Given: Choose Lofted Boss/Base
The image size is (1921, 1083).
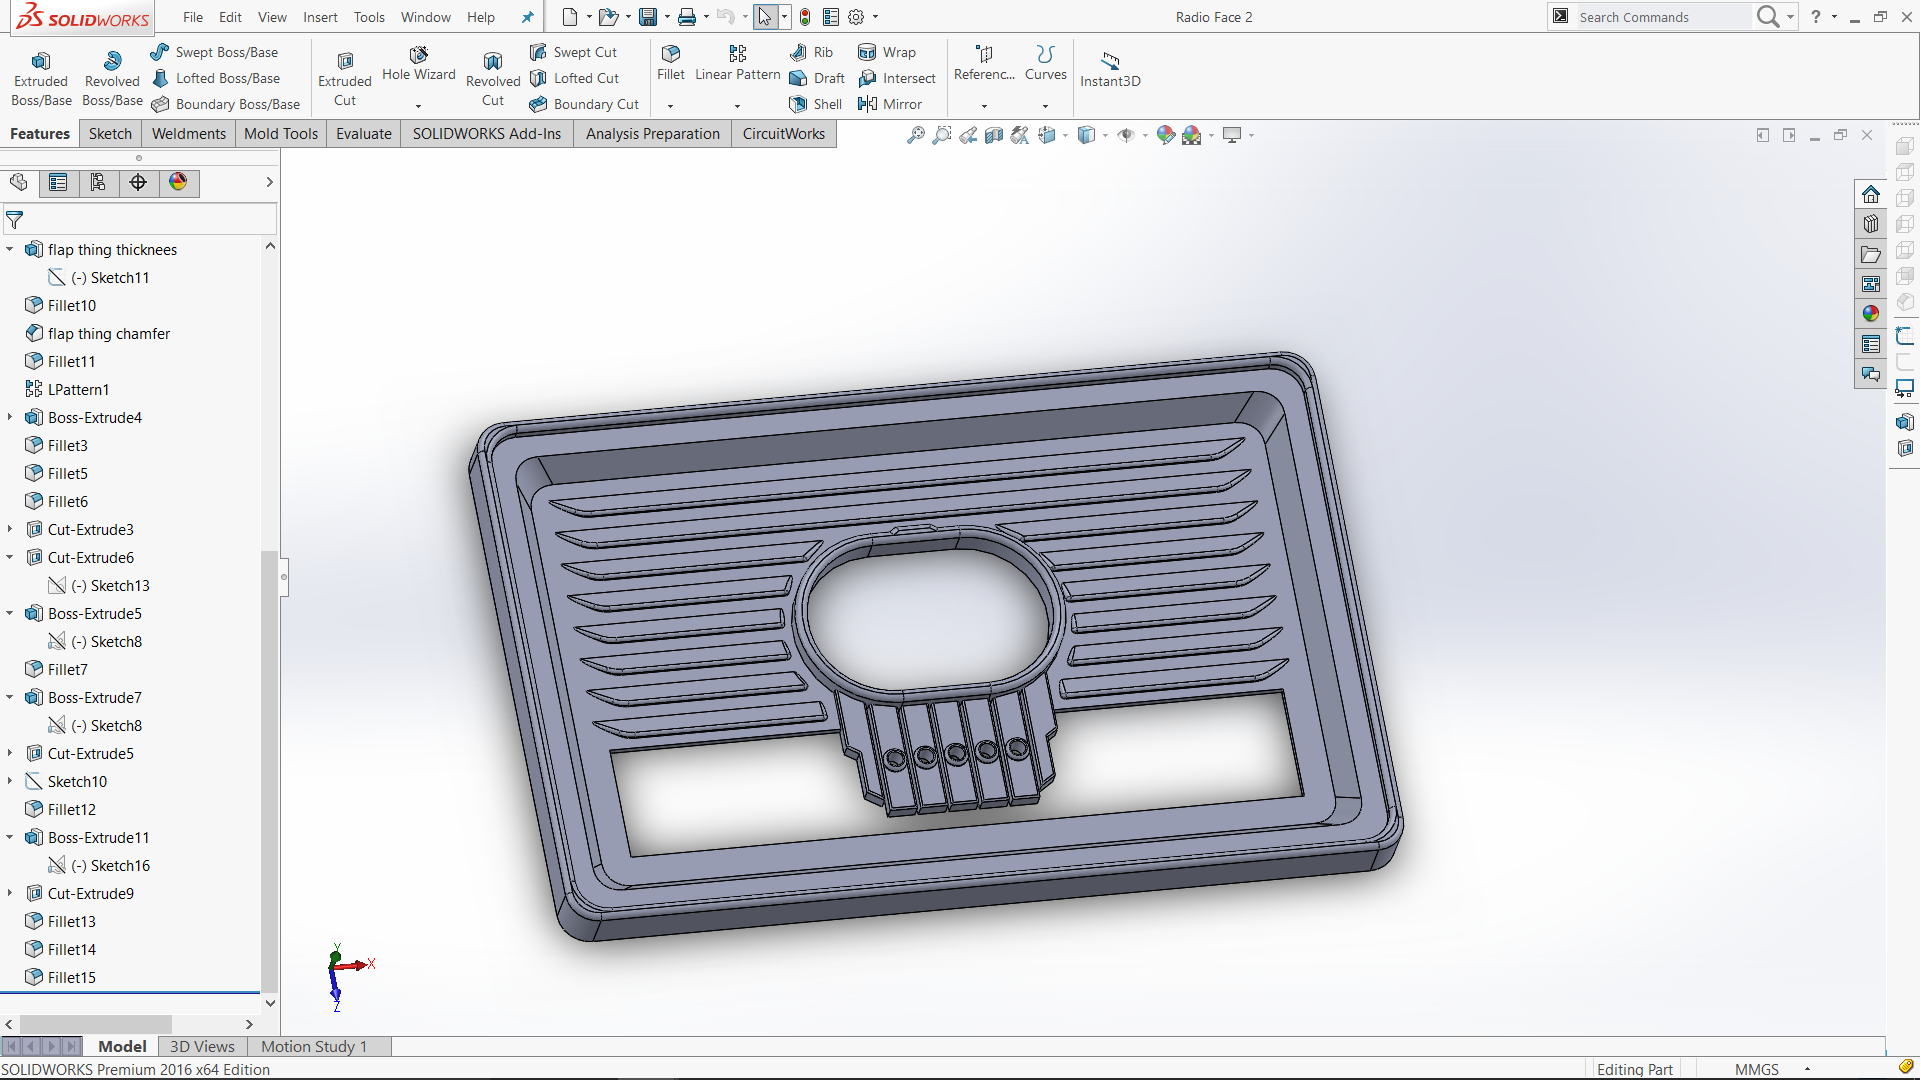Looking at the screenshot, I should click(216, 78).
